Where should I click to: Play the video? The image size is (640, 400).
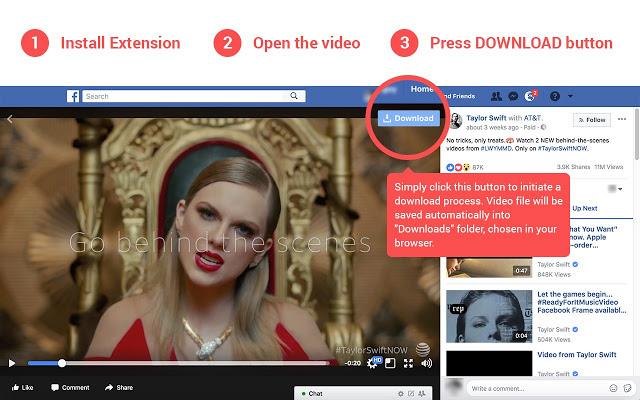click(12, 363)
